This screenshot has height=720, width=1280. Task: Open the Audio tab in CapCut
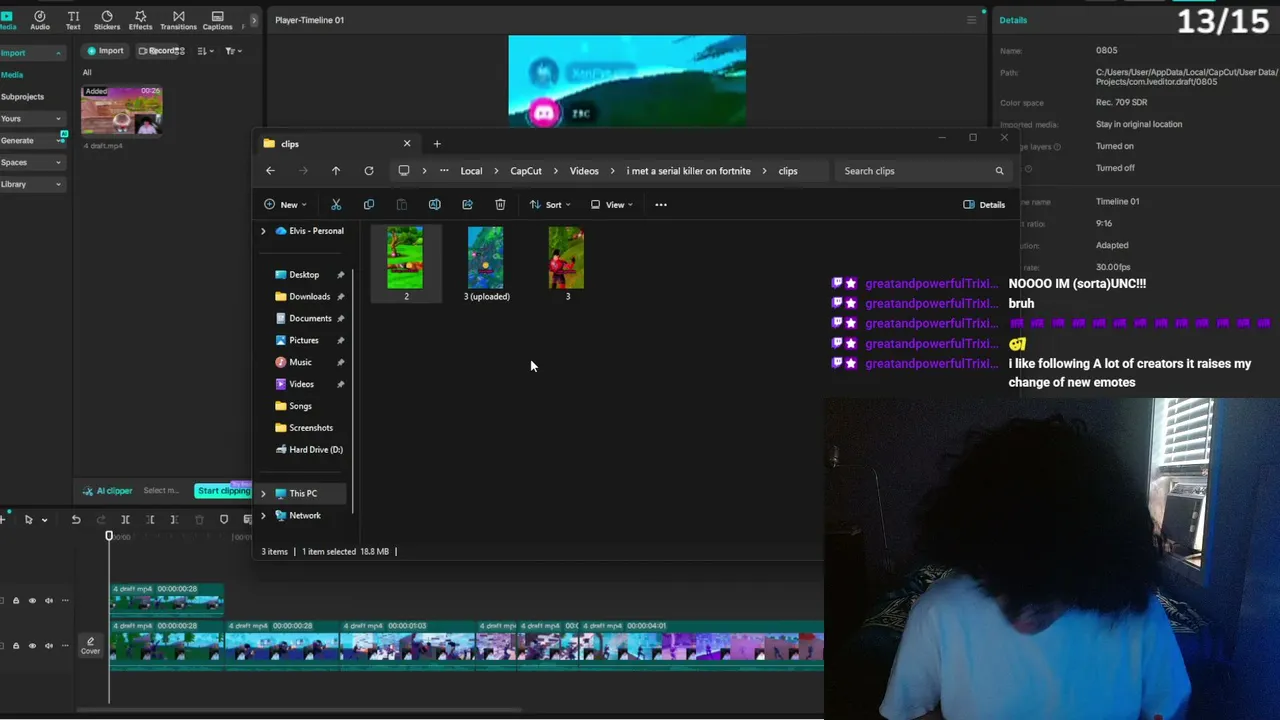(40, 20)
